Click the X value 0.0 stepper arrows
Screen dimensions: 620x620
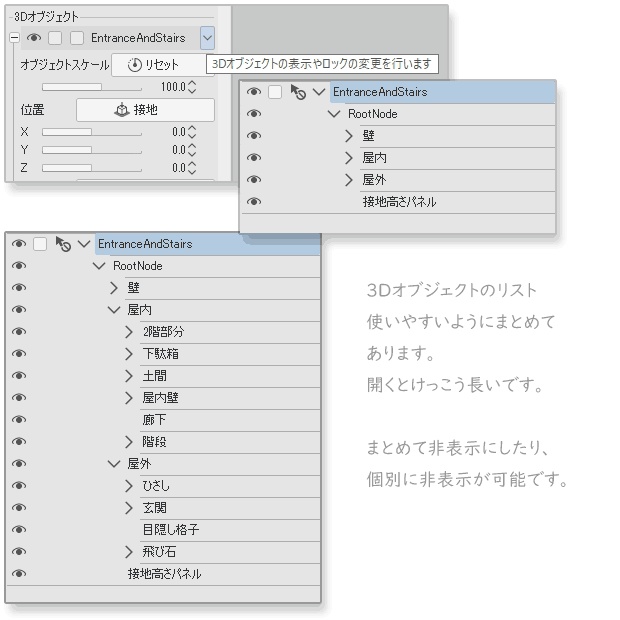point(192,132)
